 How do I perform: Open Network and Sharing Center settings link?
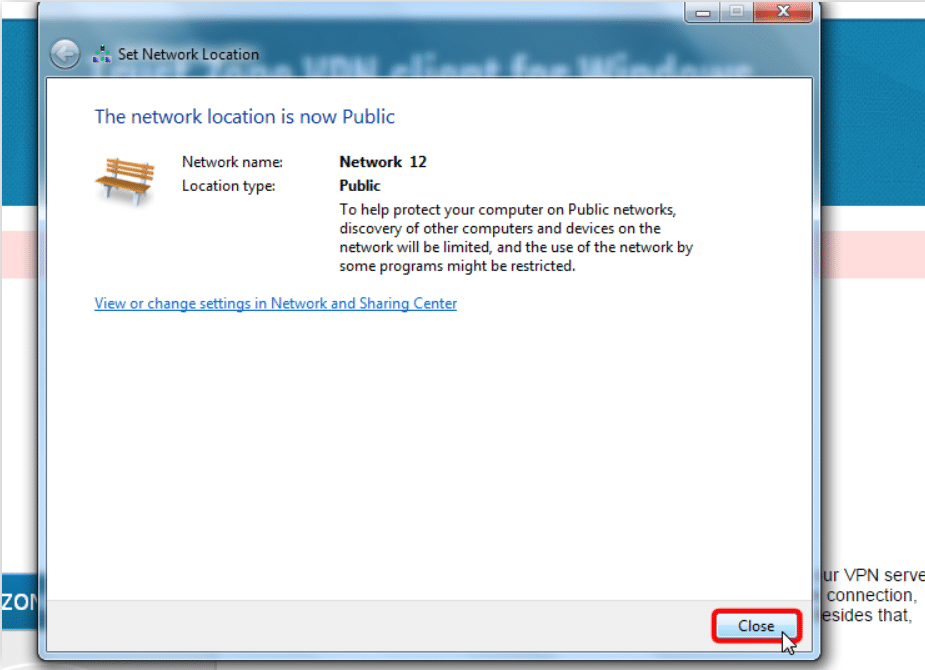275,303
